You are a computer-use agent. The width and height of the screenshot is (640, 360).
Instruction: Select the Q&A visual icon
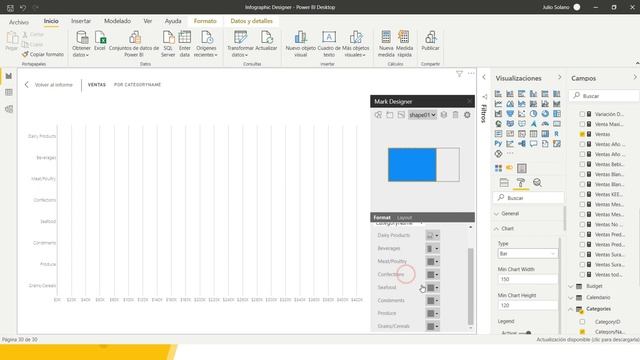(x=533, y=144)
